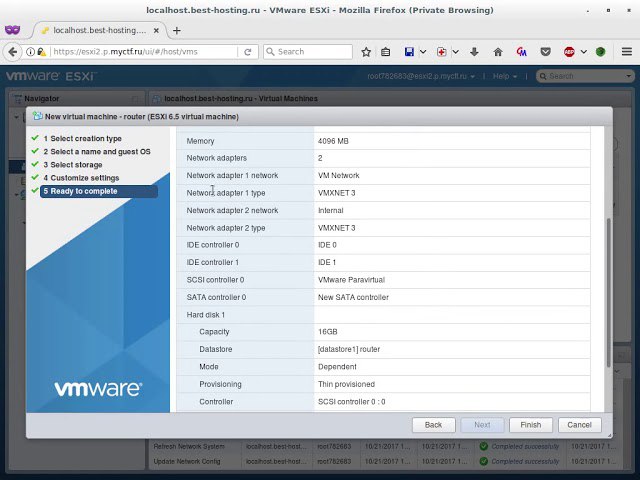This screenshot has width=640, height=480.
Task: Click the Back button in wizard
Action: pos(433,425)
